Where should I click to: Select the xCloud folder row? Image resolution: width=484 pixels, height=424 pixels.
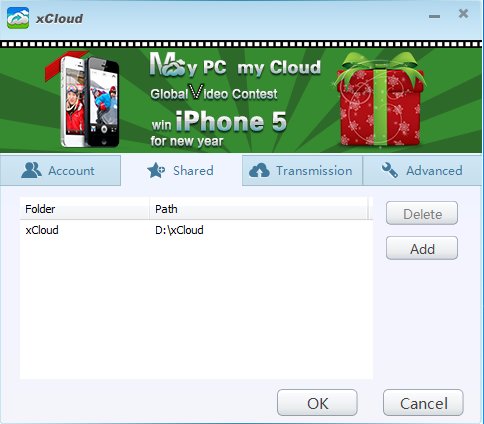coord(196,230)
